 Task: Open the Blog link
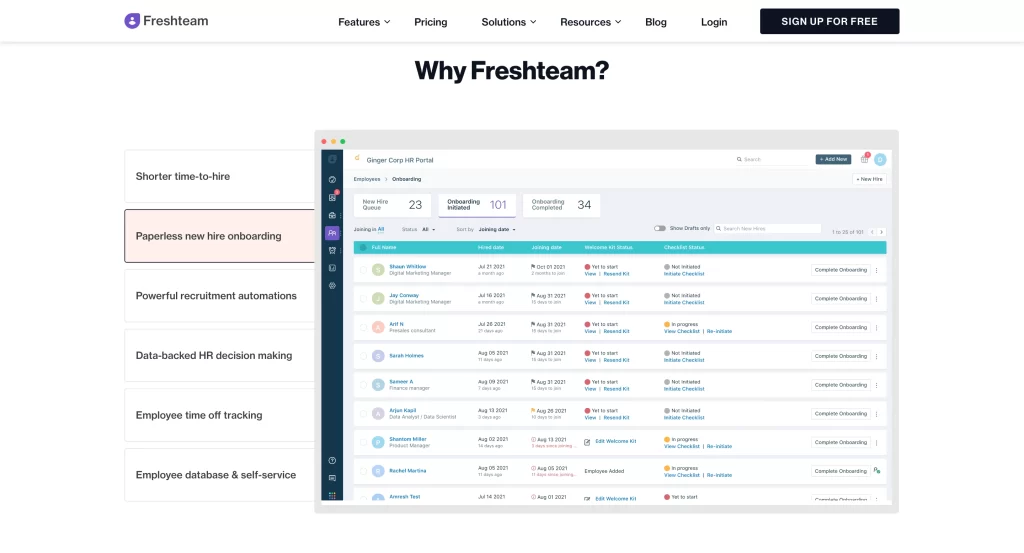click(656, 22)
